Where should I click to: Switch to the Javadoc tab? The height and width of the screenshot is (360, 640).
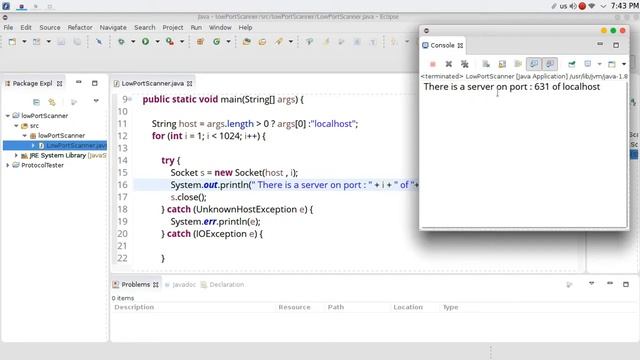click(x=180, y=284)
